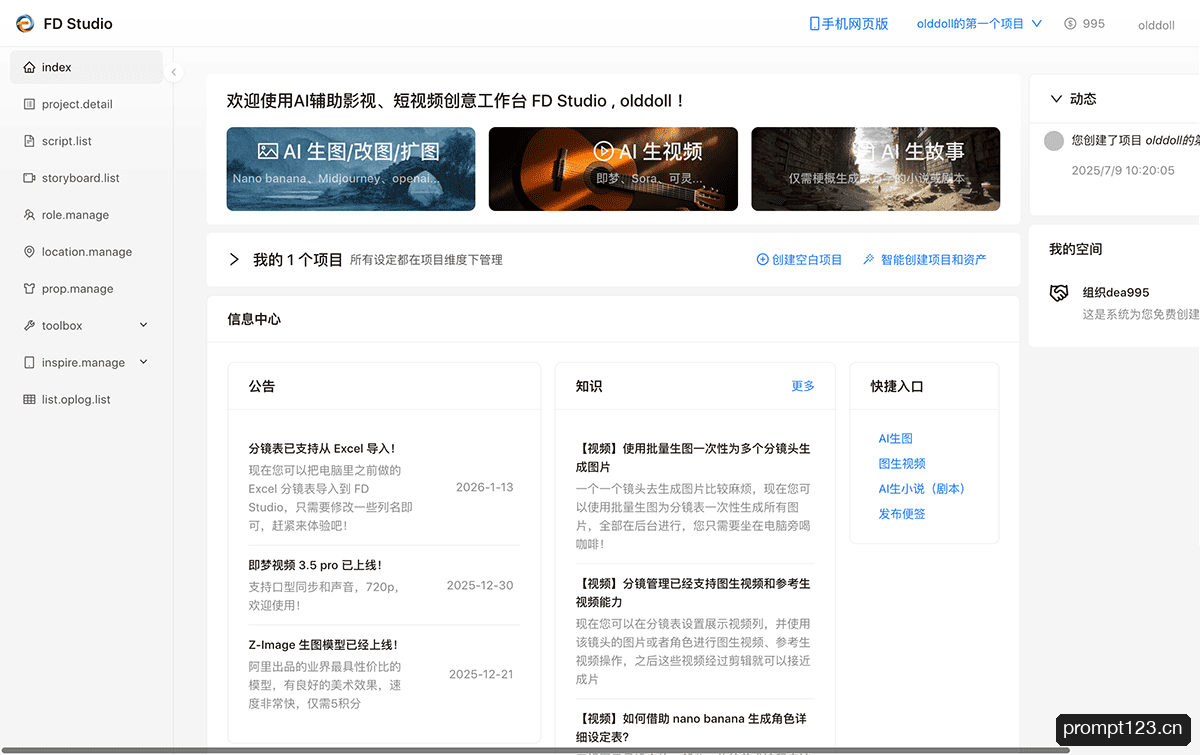Go to role.manage using its person icon
This screenshot has height=755, width=1200.
tap(29, 215)
